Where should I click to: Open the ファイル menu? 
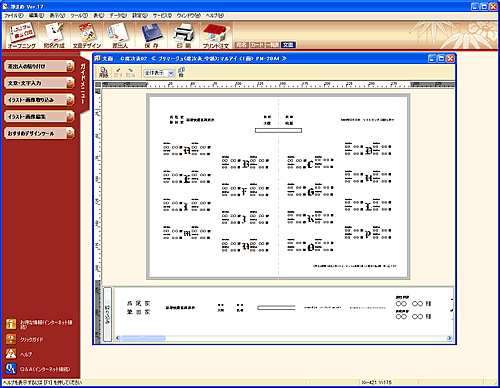tap(14, 15)
